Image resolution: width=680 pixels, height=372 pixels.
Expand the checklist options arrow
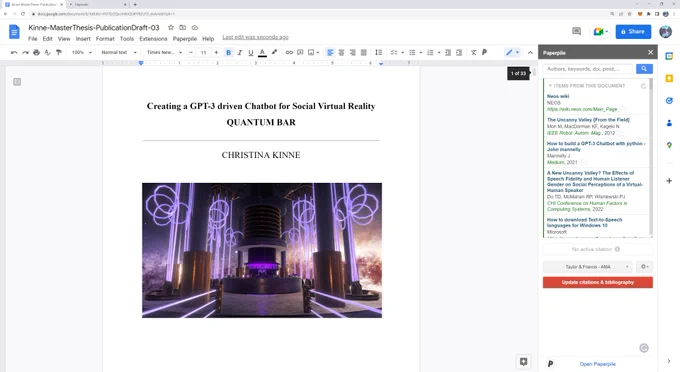tap(402, 52)
